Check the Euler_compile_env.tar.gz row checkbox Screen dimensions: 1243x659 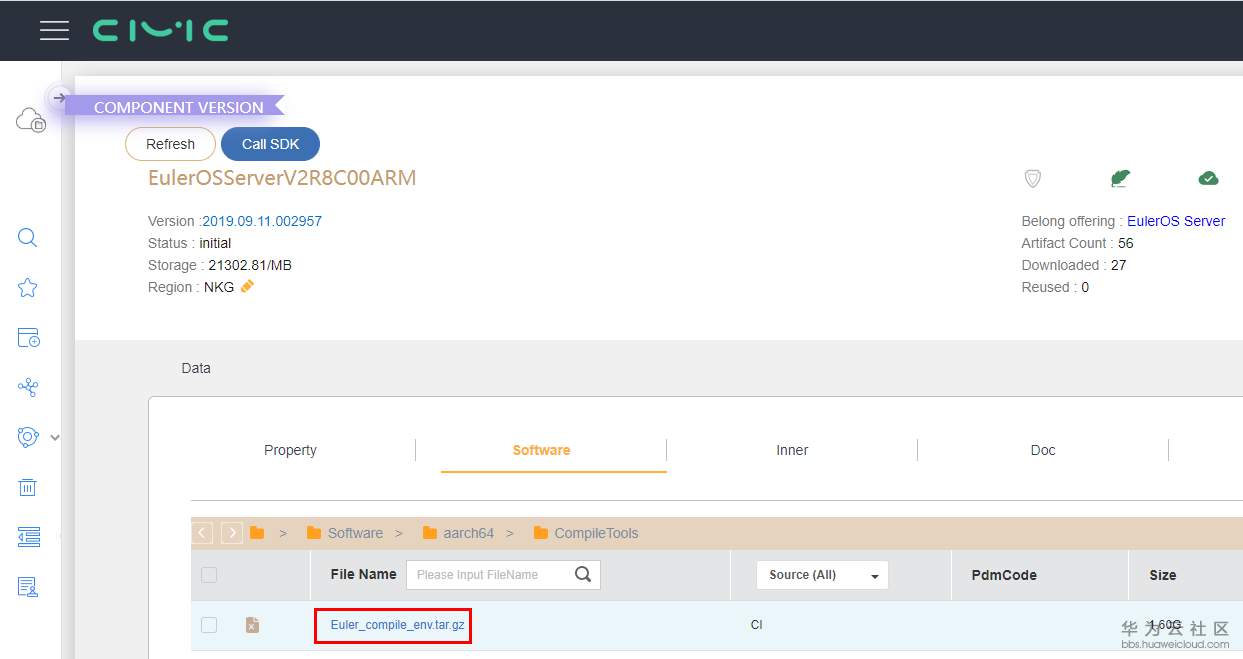(209, 625)
